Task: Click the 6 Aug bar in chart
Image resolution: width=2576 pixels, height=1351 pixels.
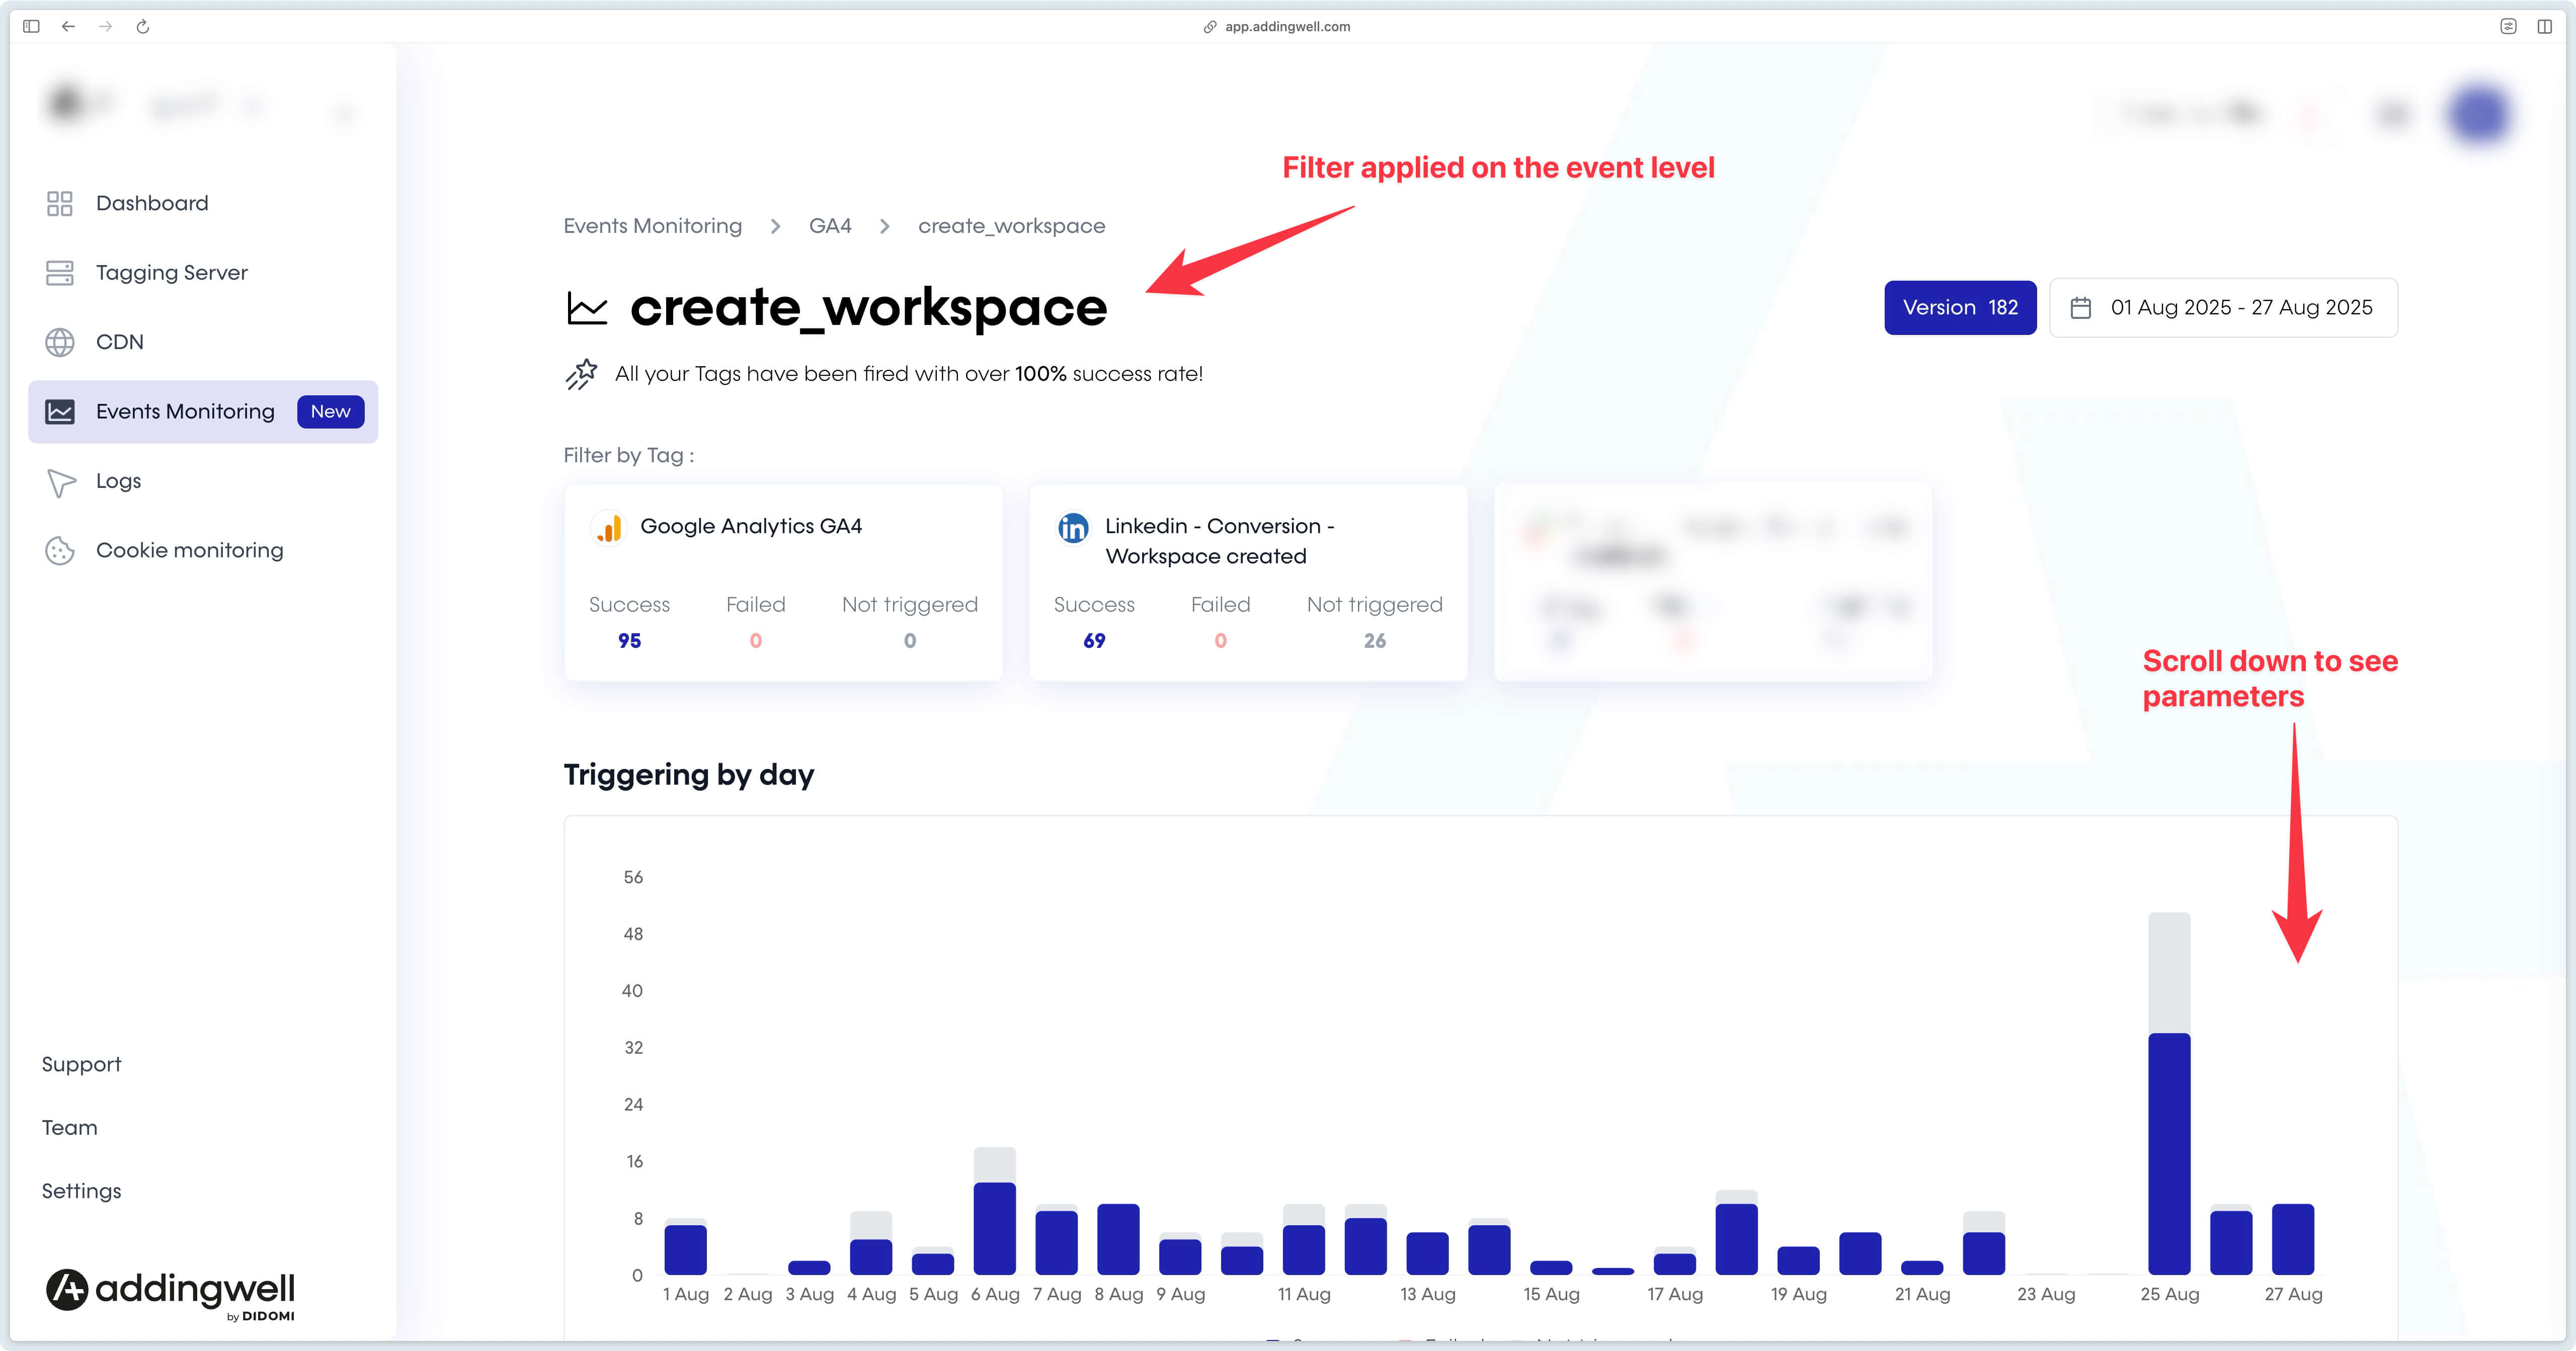Action: 994,1211
